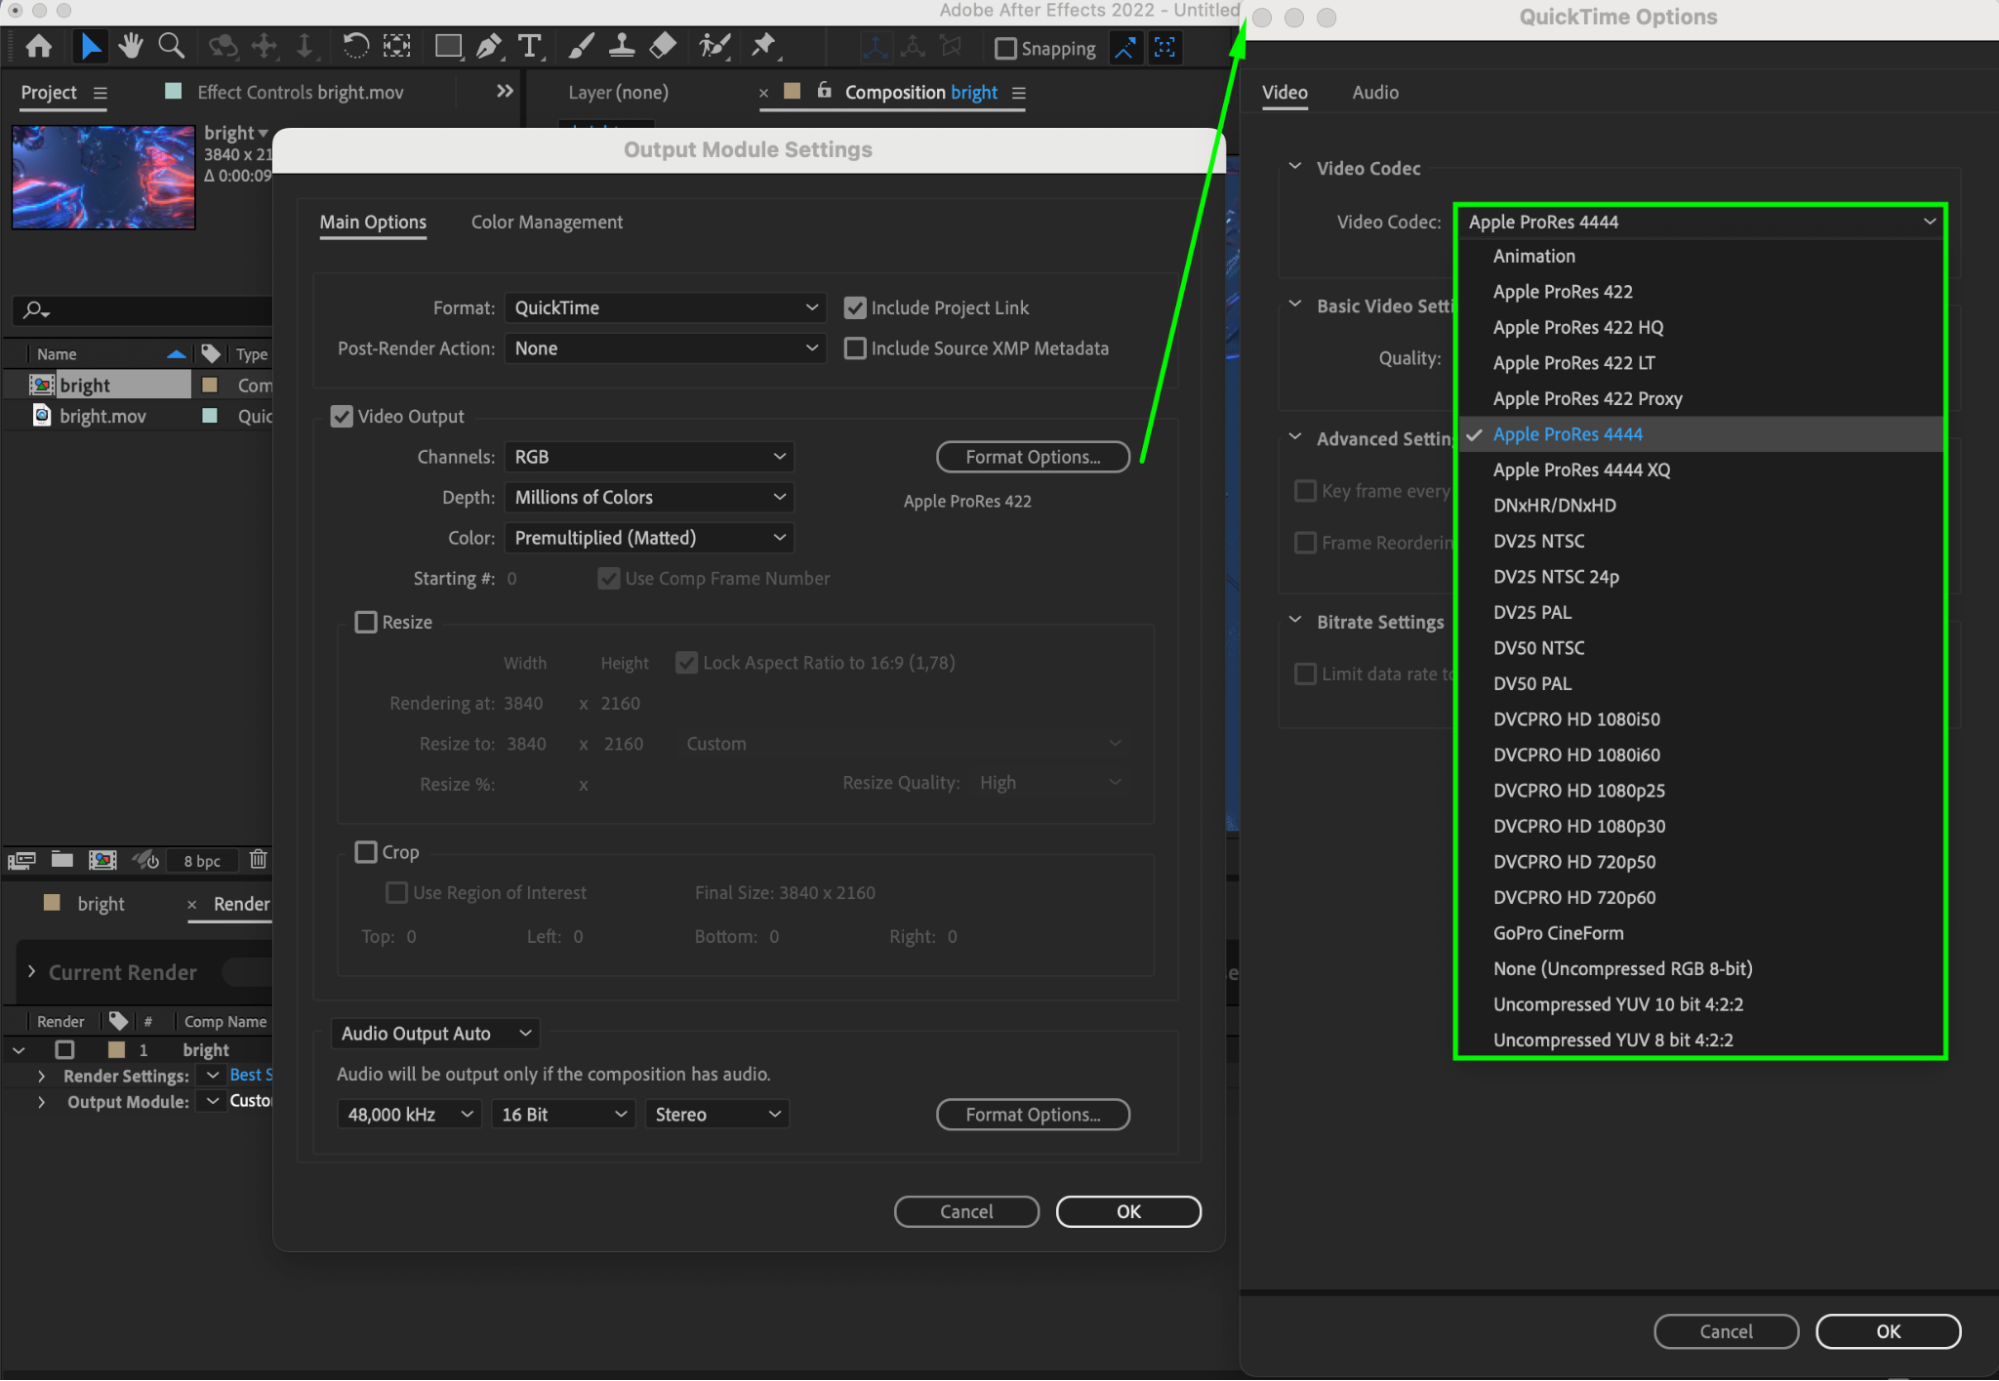
Task: Click OK in QuickTime Options dialog
Action: pyautogui.click(x=1887, y=1331)
